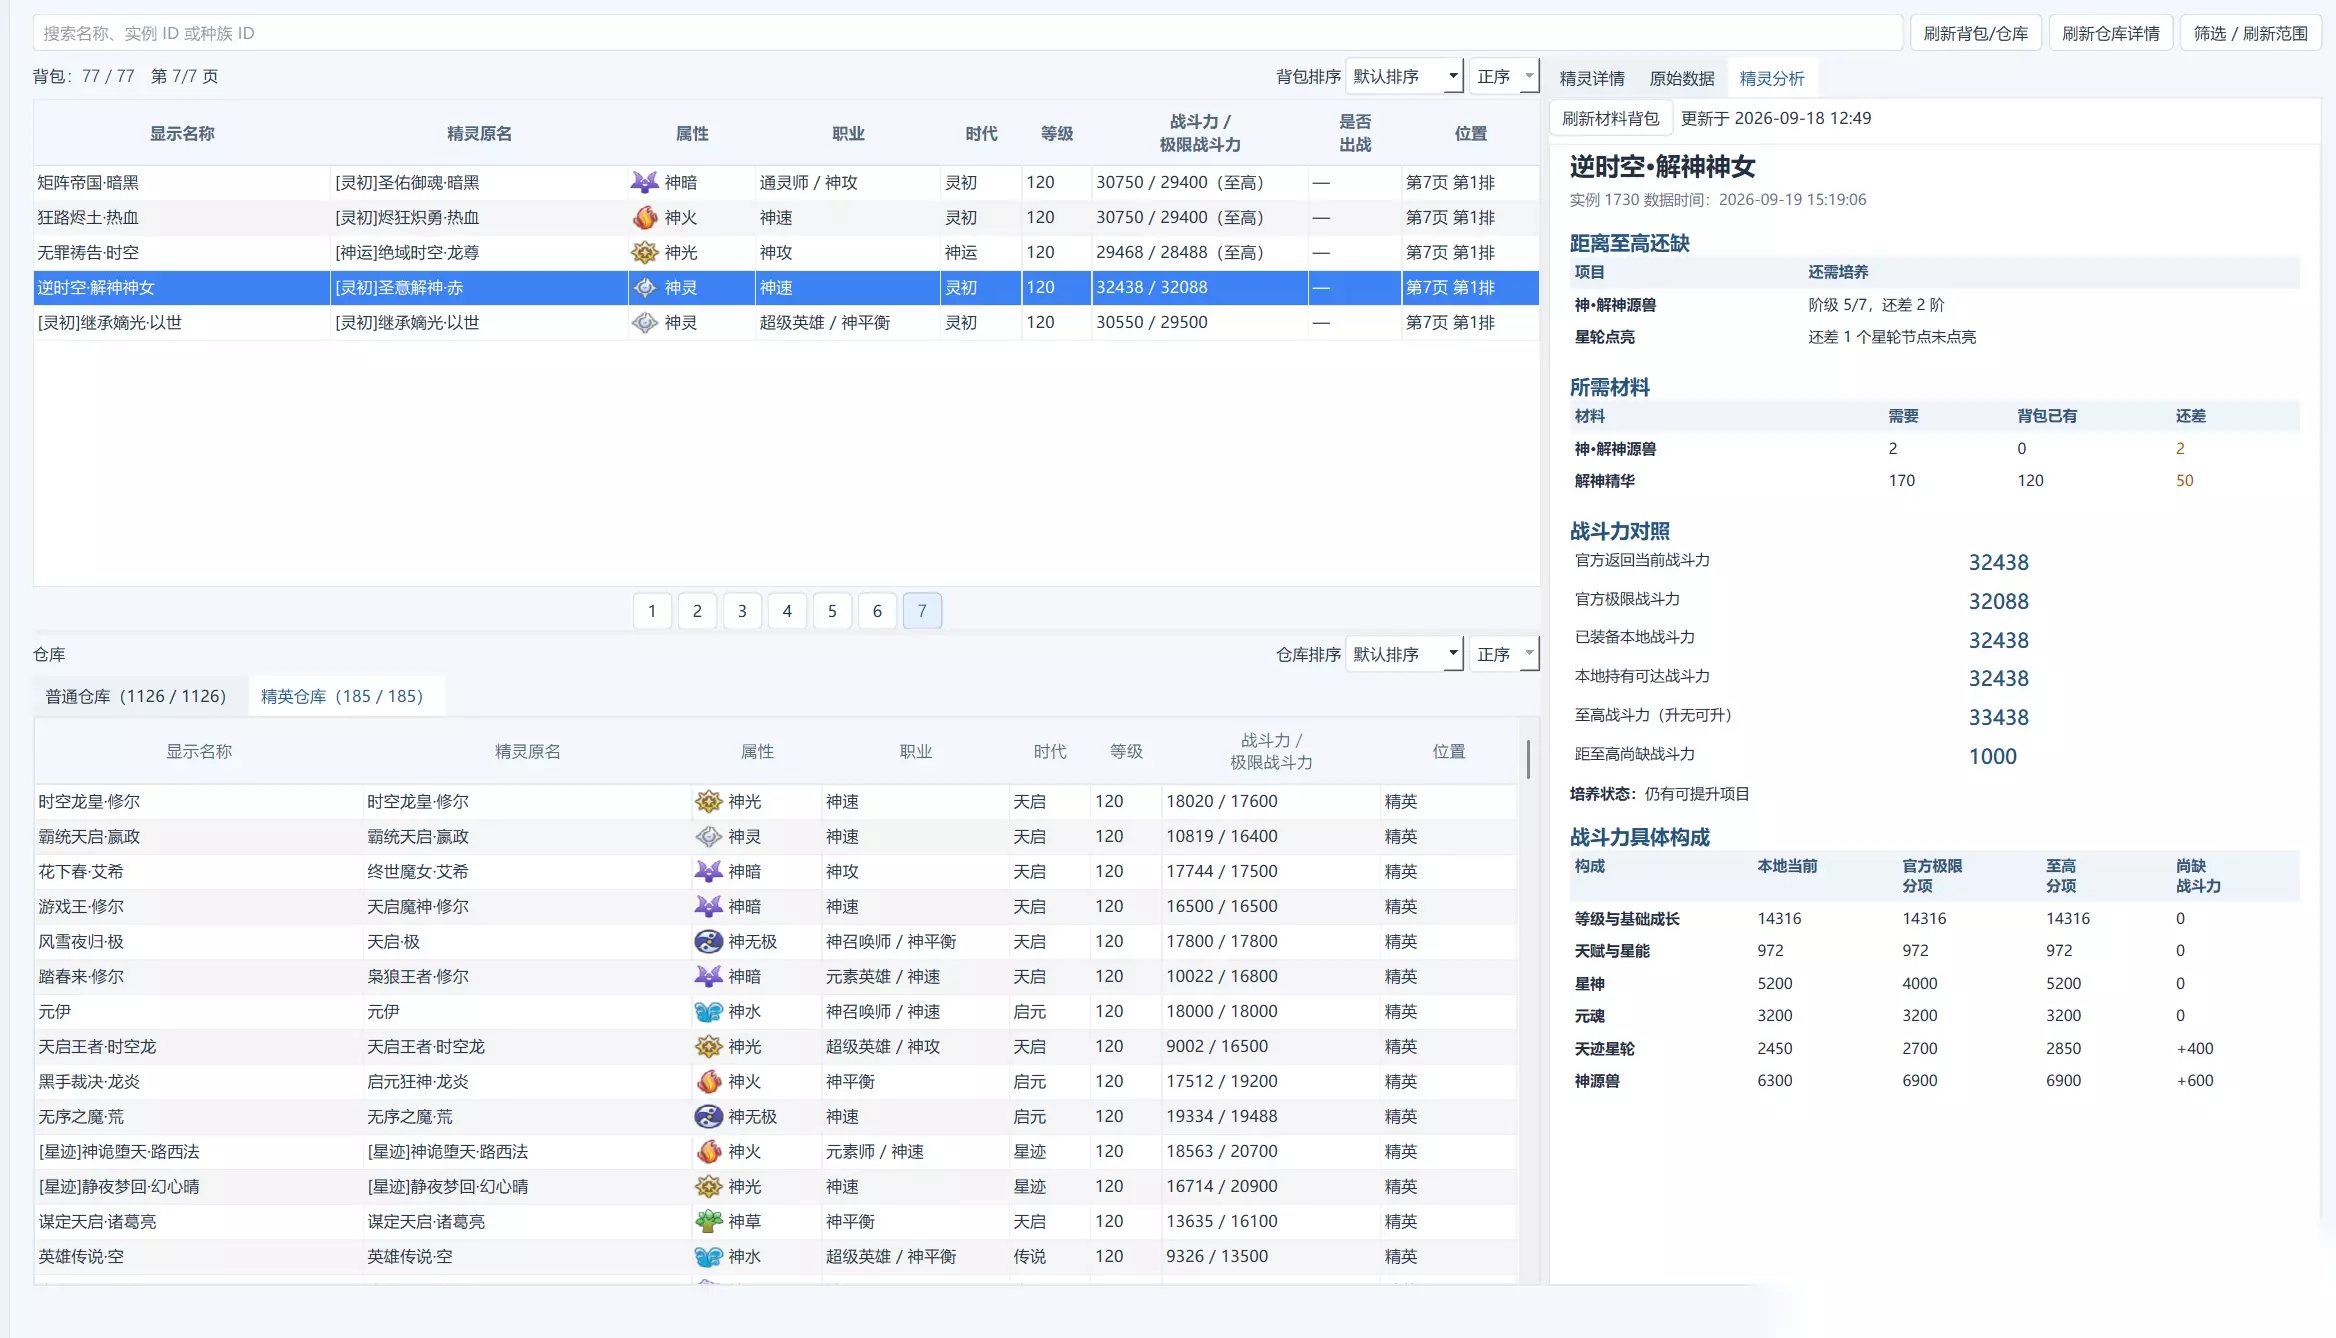Click the 神光 sun icon for 无罪祷告·时空
The image size is (2336, 1338).
645,252
